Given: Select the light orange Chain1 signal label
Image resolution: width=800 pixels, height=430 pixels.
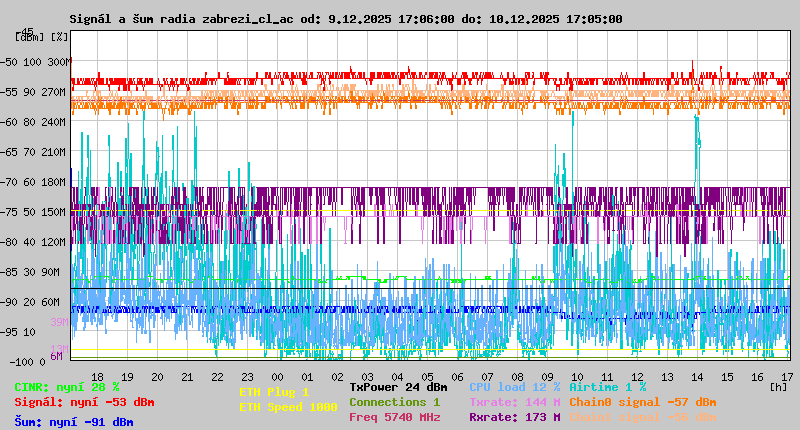Looking at the screenshot, I should pyautogui.click(x=642, y=417).
